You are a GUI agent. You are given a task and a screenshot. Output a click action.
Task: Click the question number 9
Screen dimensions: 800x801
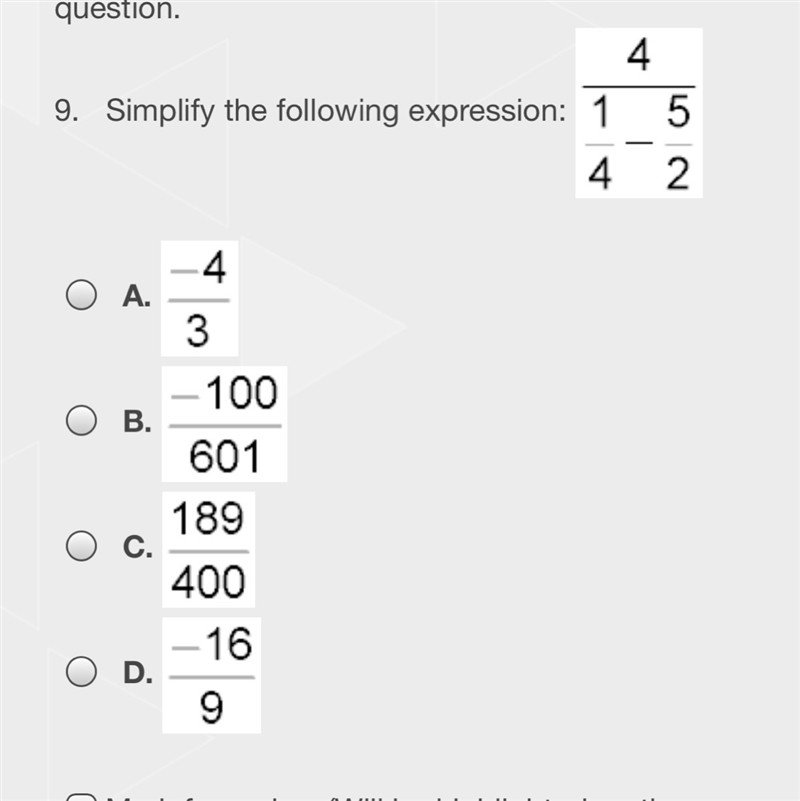pyautogui.click(x=66, y=111)
